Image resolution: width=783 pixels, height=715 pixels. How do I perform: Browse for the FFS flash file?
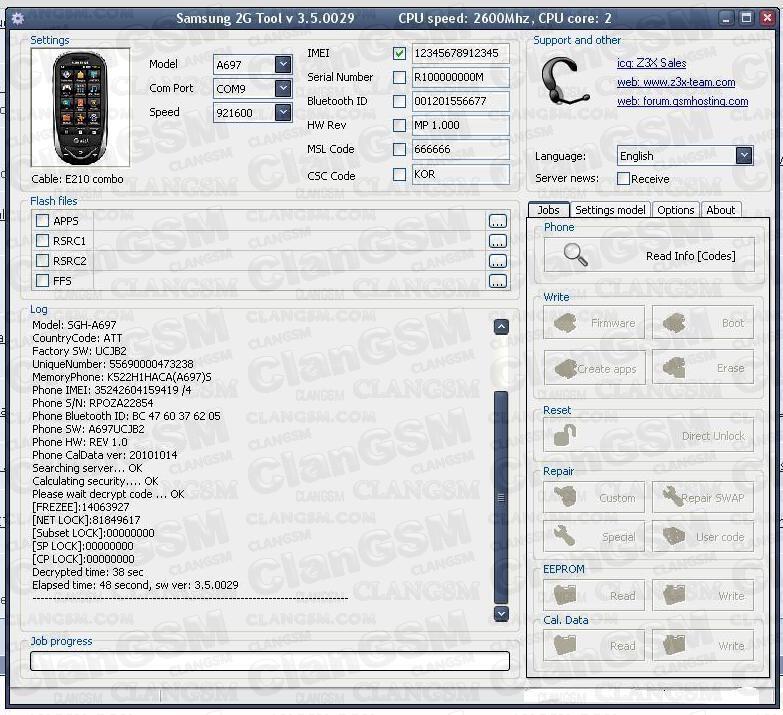point(497,281)
